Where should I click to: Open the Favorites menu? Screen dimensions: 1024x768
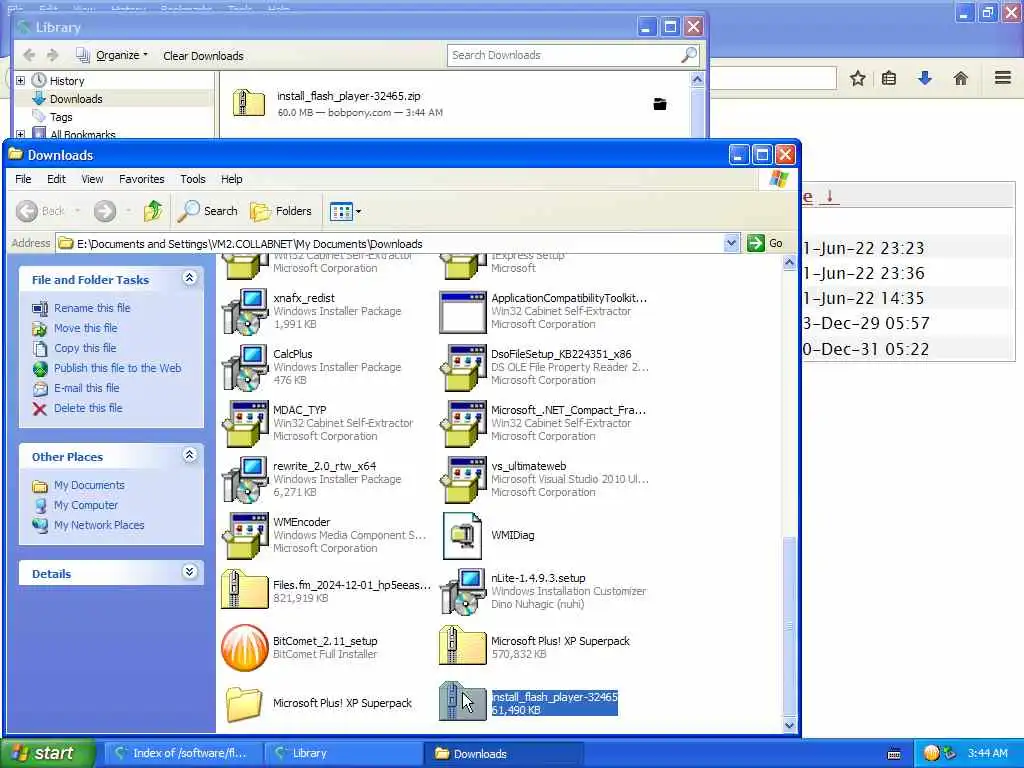pyautogui.click(x=142, y=179)
